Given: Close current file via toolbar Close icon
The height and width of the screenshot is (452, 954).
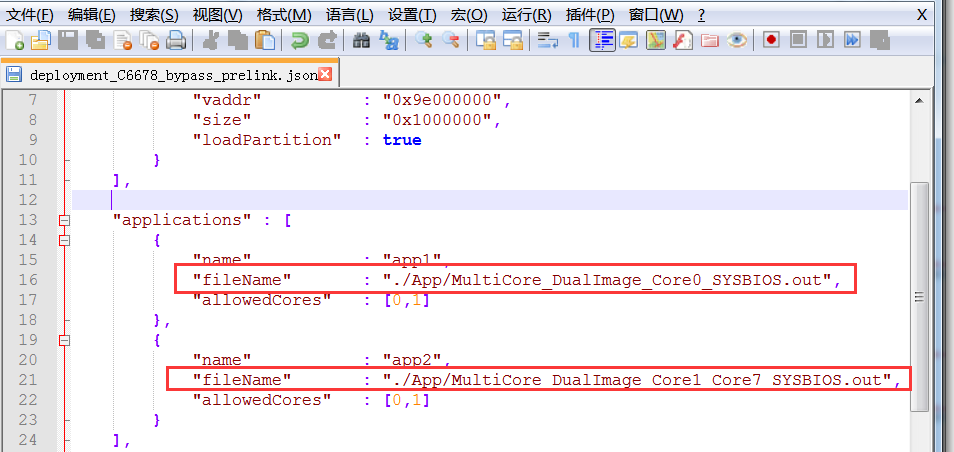Looking at the screenshot, I should pos(122,41).
